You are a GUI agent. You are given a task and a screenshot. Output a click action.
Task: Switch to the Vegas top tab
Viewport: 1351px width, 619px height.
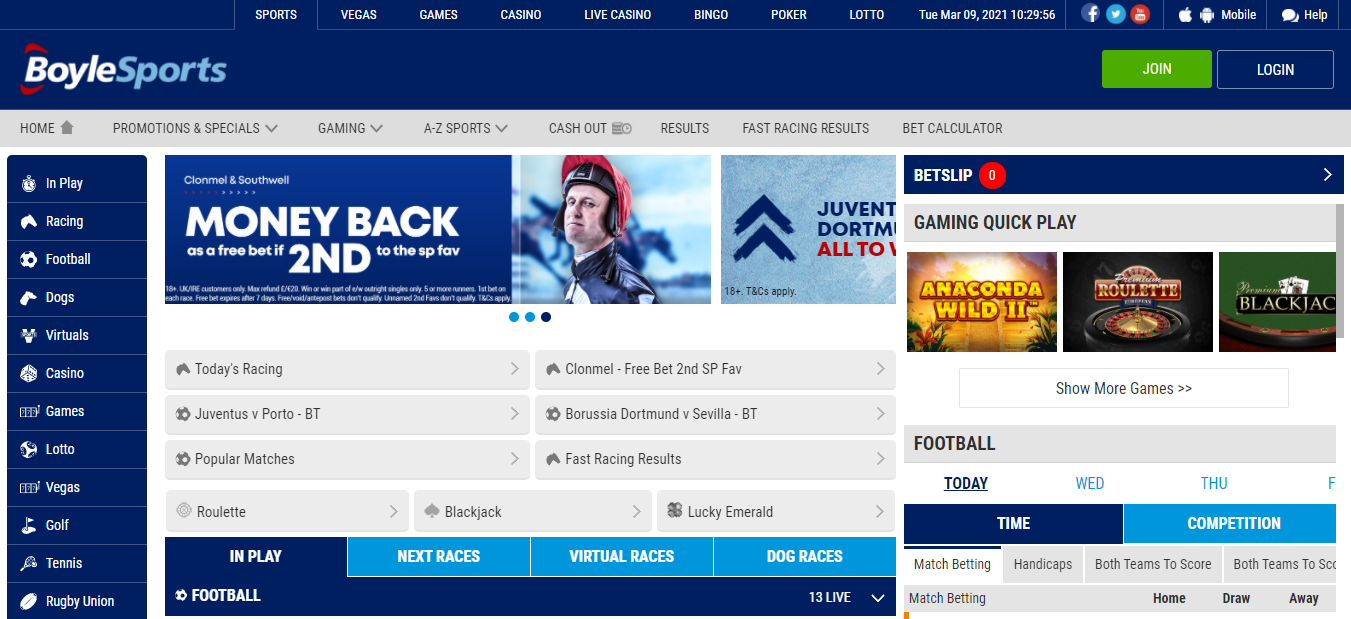(x=359, y=15)
